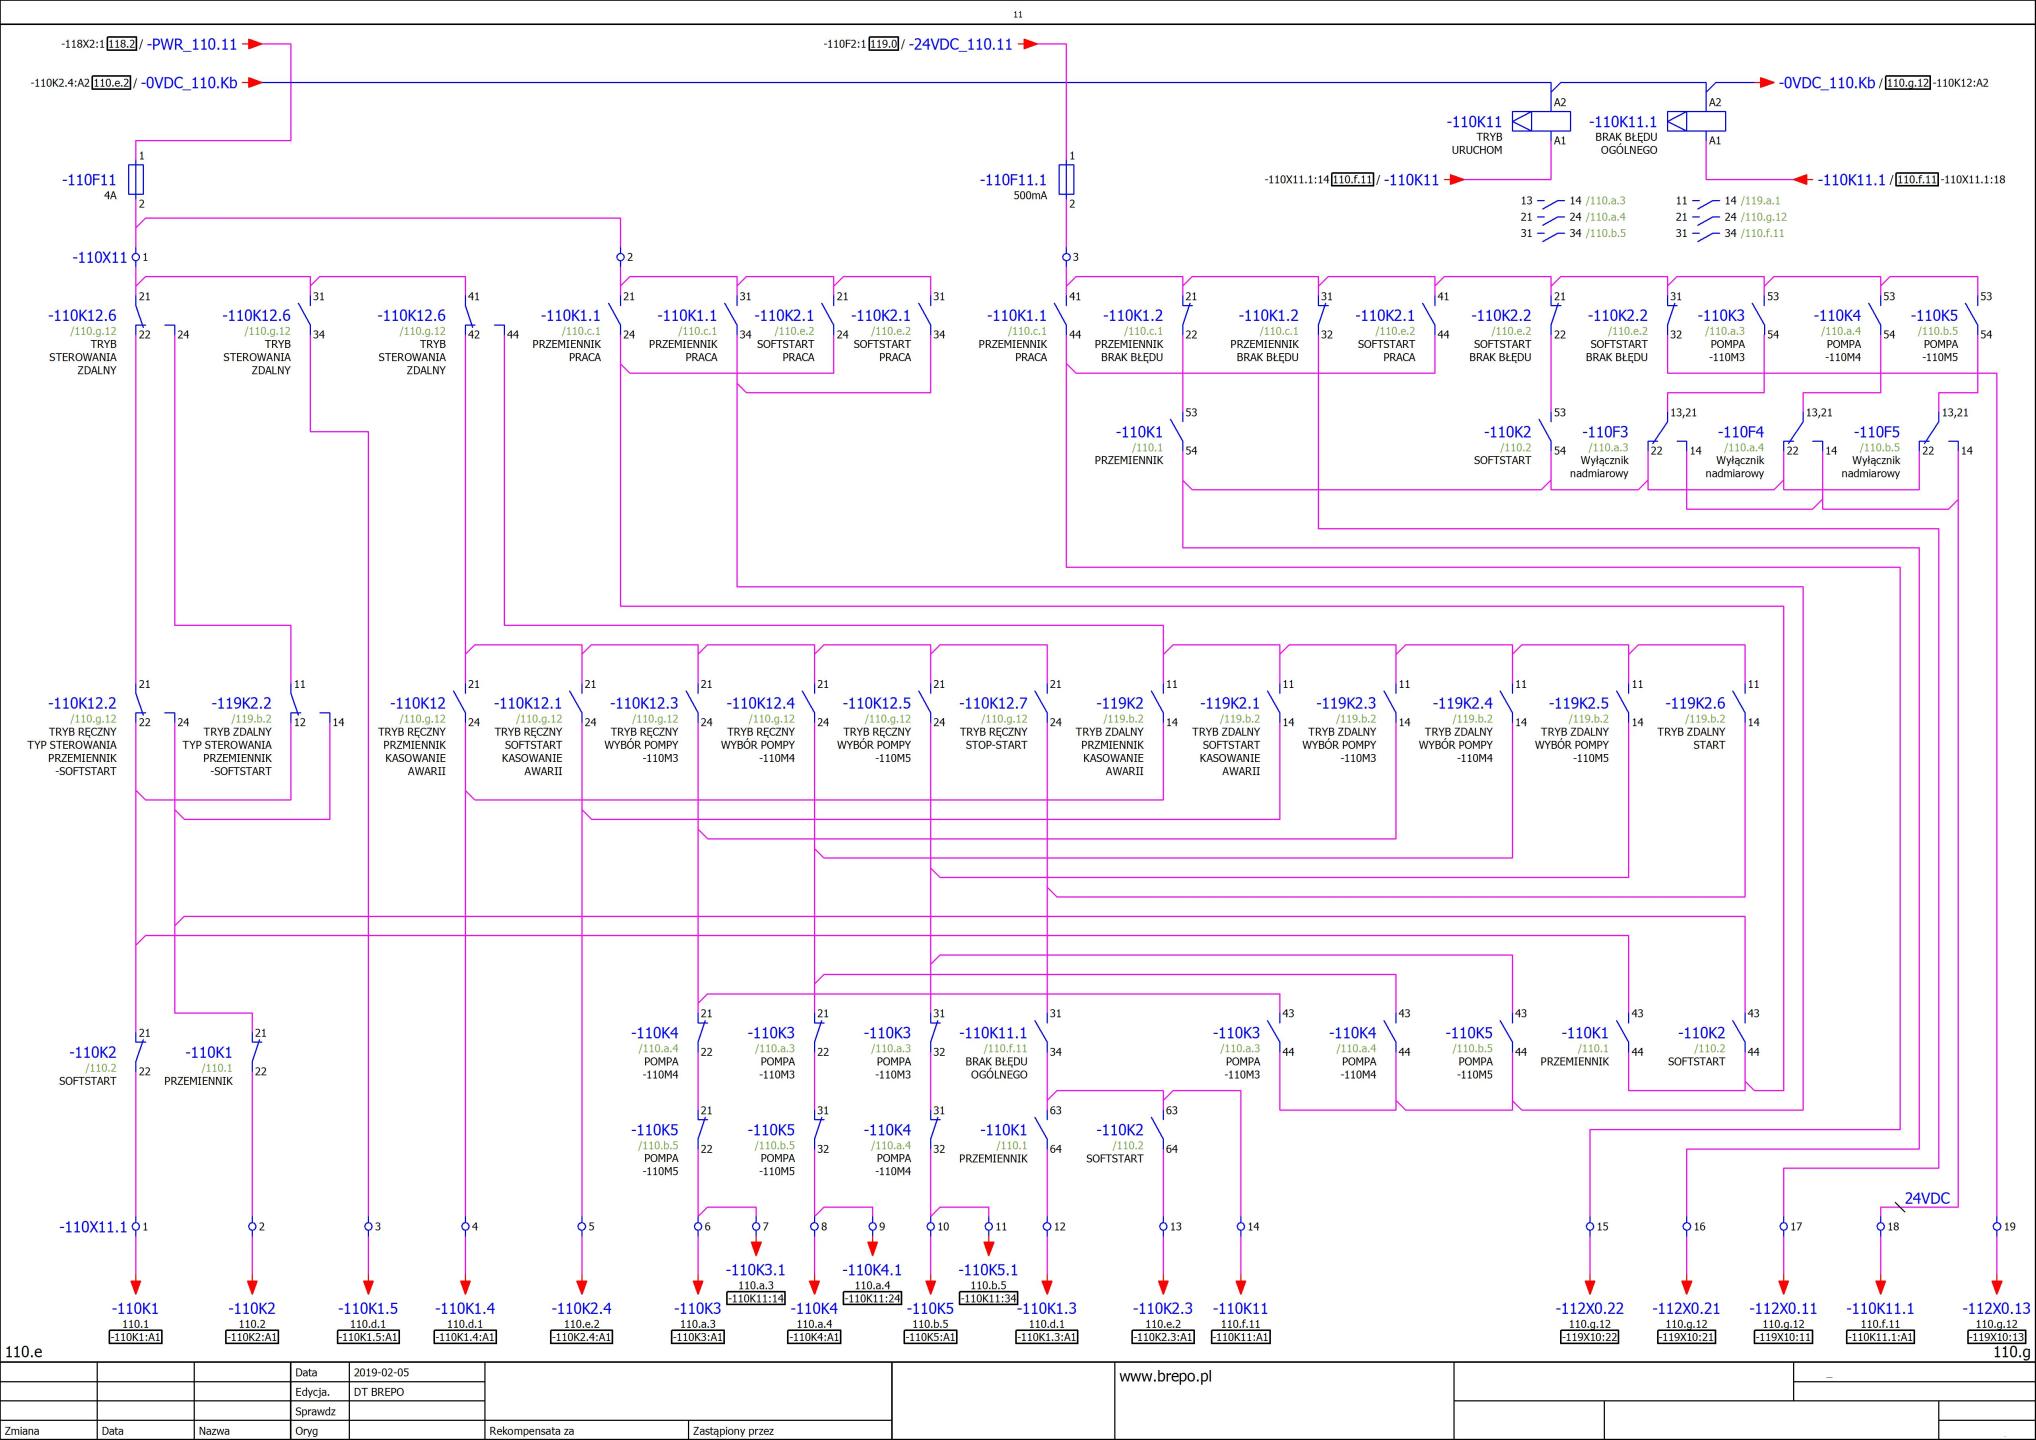Click terminal 18 circle near 24VDC label
Image resolution: width=2036 pixels, height=1440 pixels.
pyautogui.click(x=1880, y=1226)
